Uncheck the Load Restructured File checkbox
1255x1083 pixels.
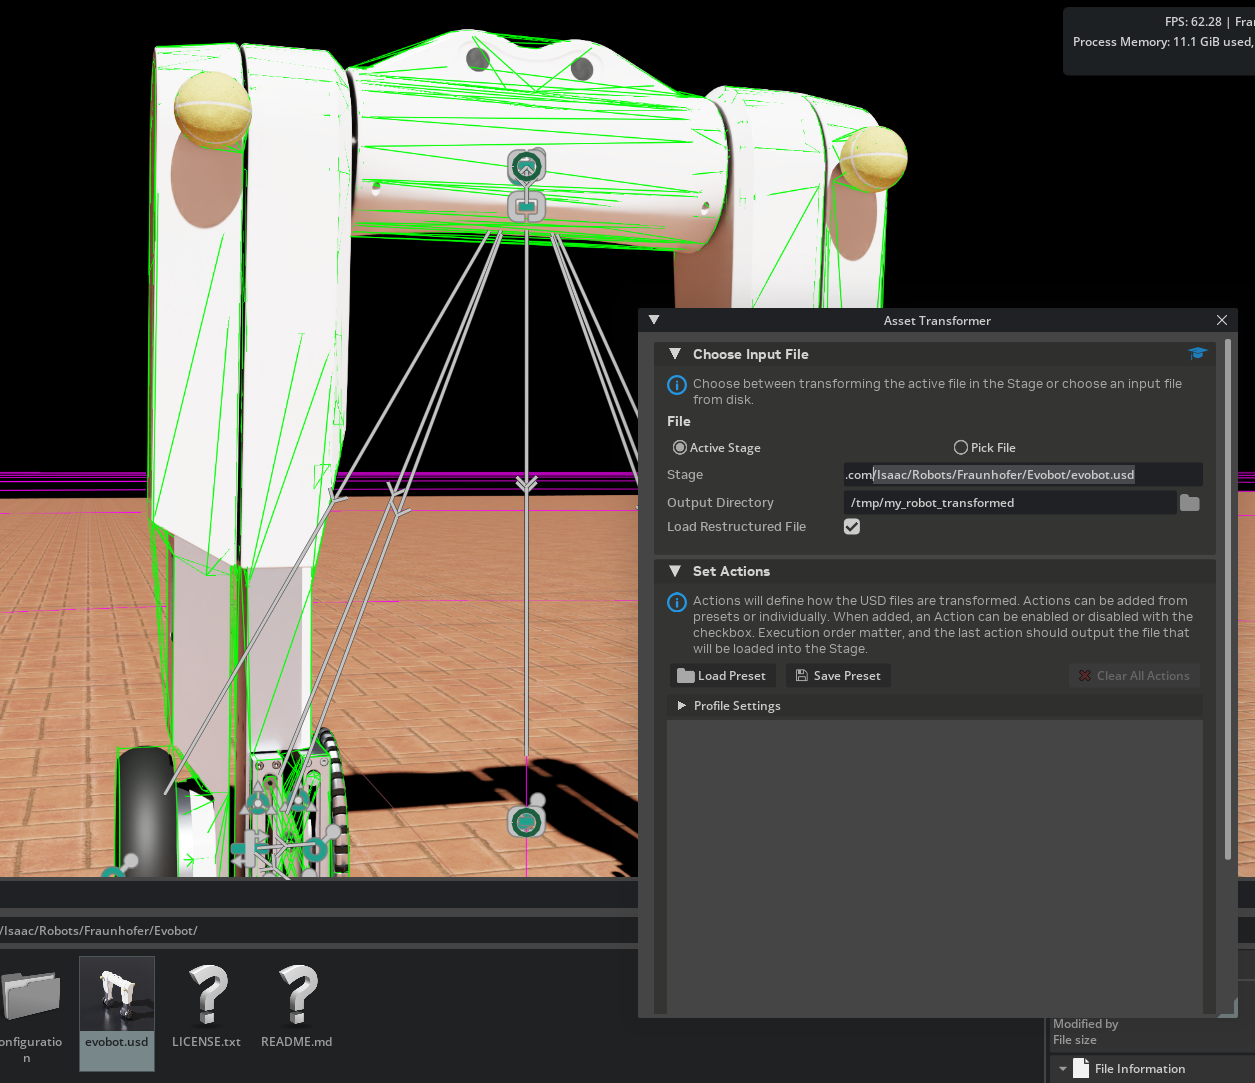point(852,527)
